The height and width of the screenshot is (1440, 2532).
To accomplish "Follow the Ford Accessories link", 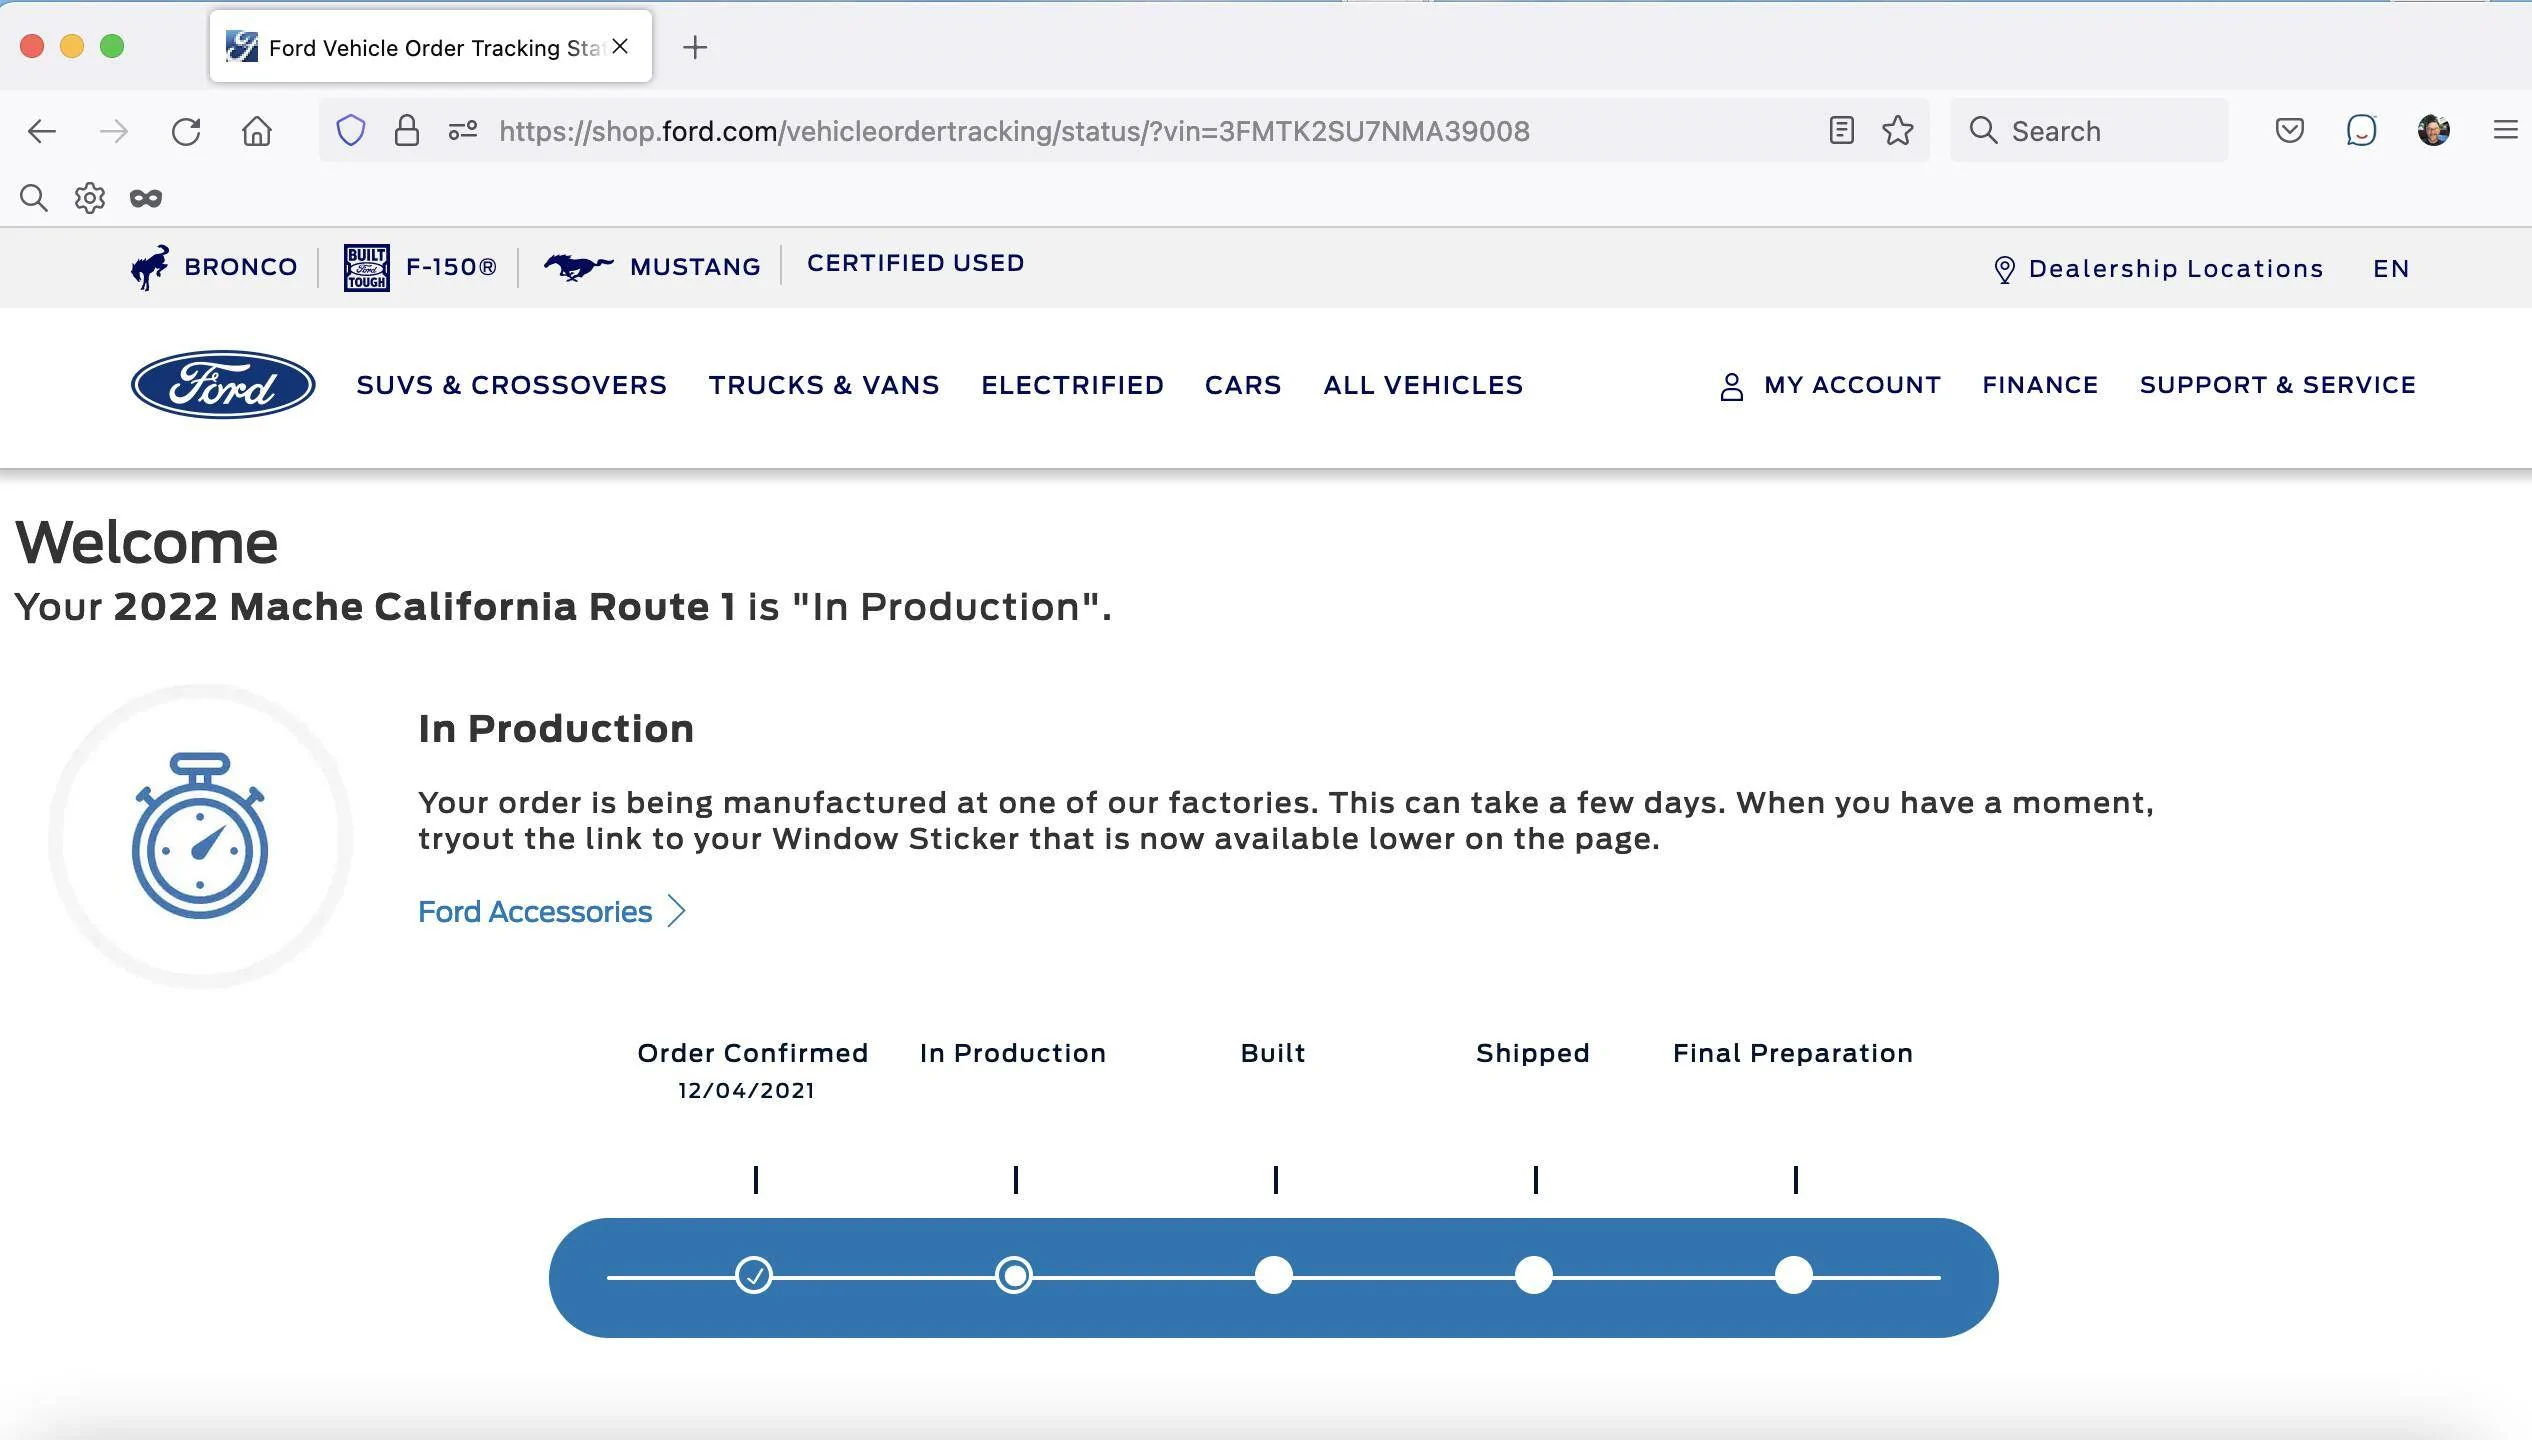I will pyautogui.click(x=535, y=912).
